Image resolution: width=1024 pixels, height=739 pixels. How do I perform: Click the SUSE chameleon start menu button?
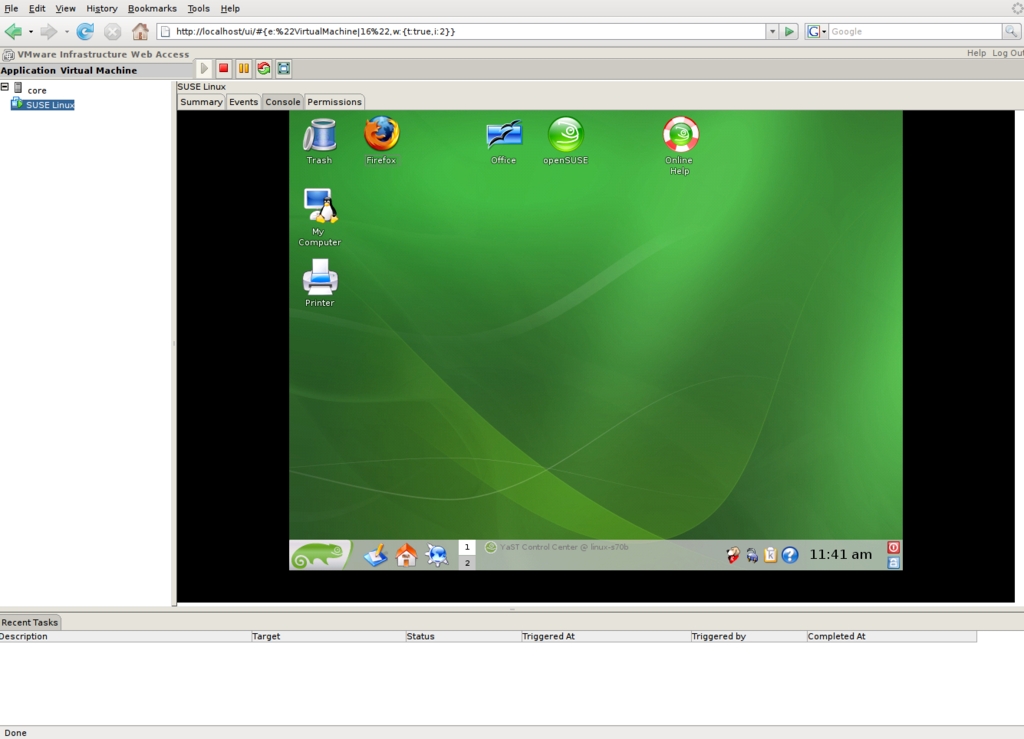(x=320, y=555)
